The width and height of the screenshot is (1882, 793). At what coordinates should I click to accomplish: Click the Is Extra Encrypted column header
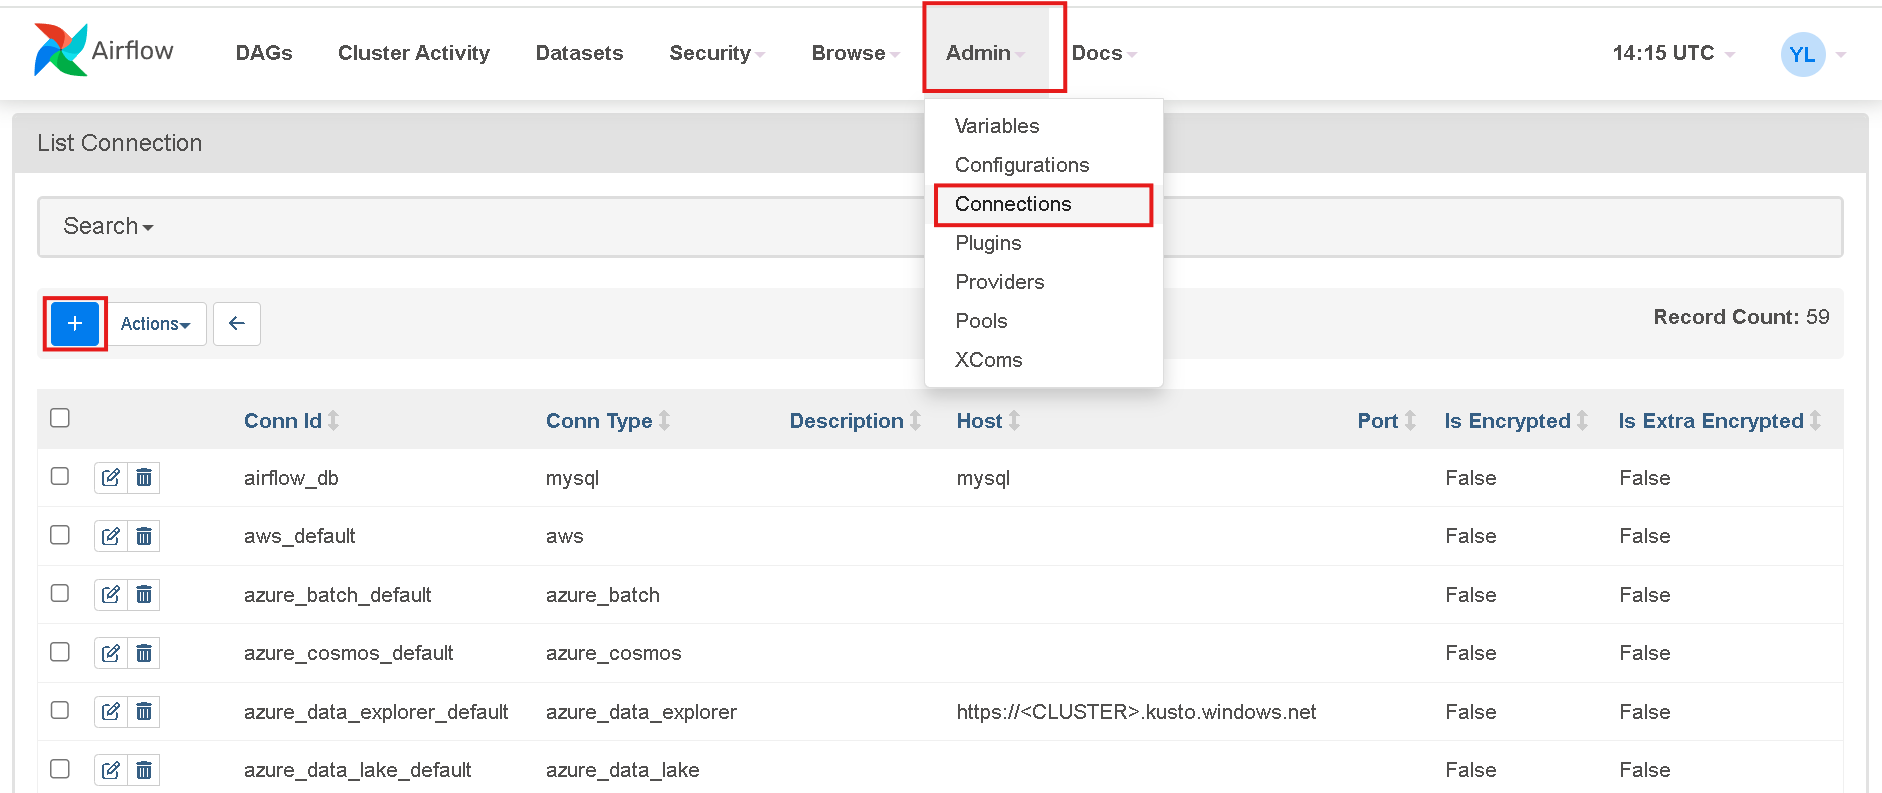[1711, 421]
